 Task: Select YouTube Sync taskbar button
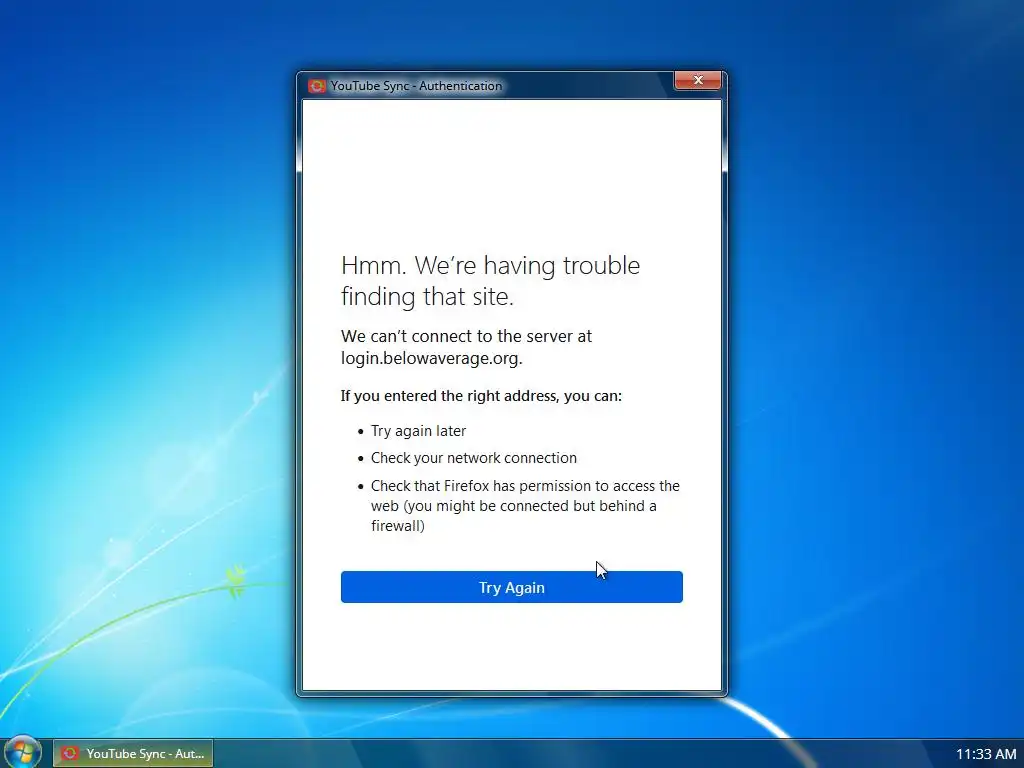(133, 754)
